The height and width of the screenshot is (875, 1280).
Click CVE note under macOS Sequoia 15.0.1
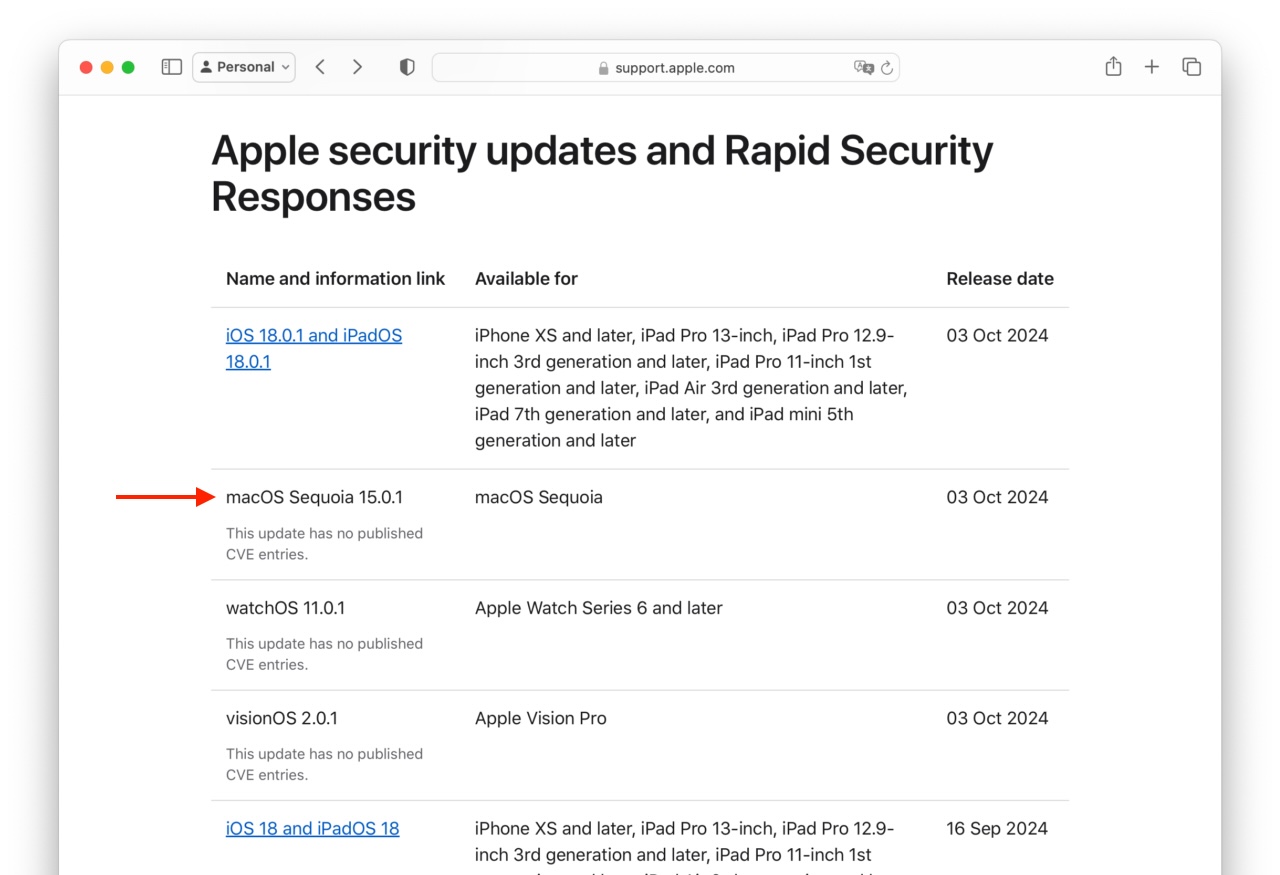click(x=324, y=544)
